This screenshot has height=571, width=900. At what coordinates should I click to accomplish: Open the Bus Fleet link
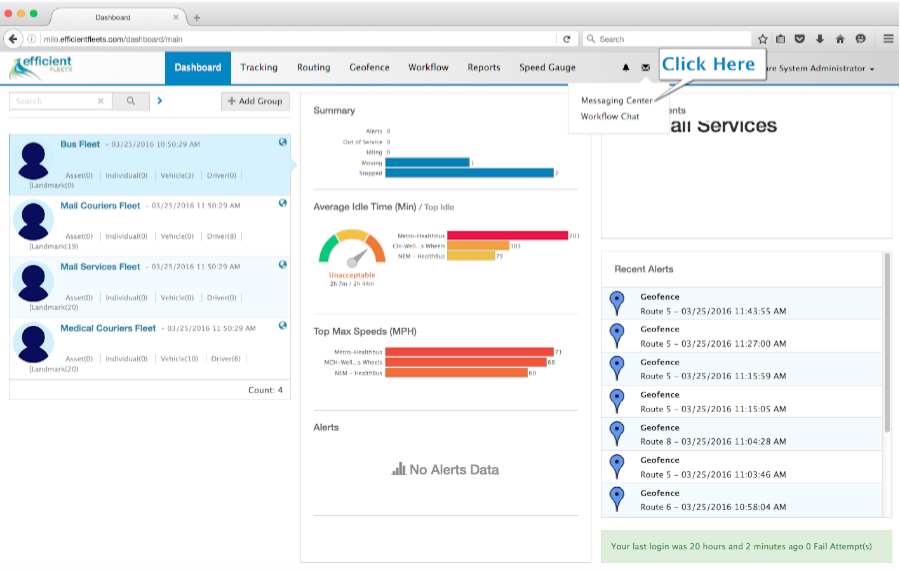[80, 144]
